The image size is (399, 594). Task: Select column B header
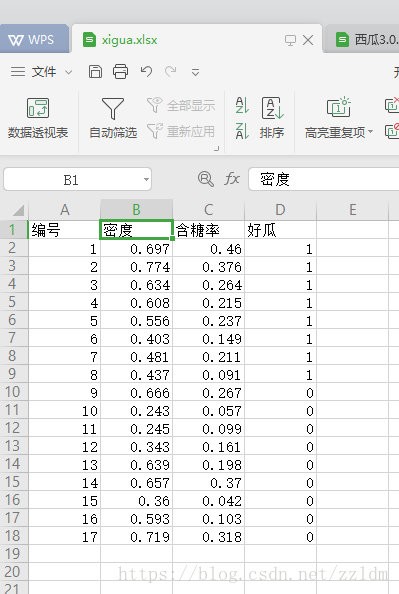(x=136, y=209)
